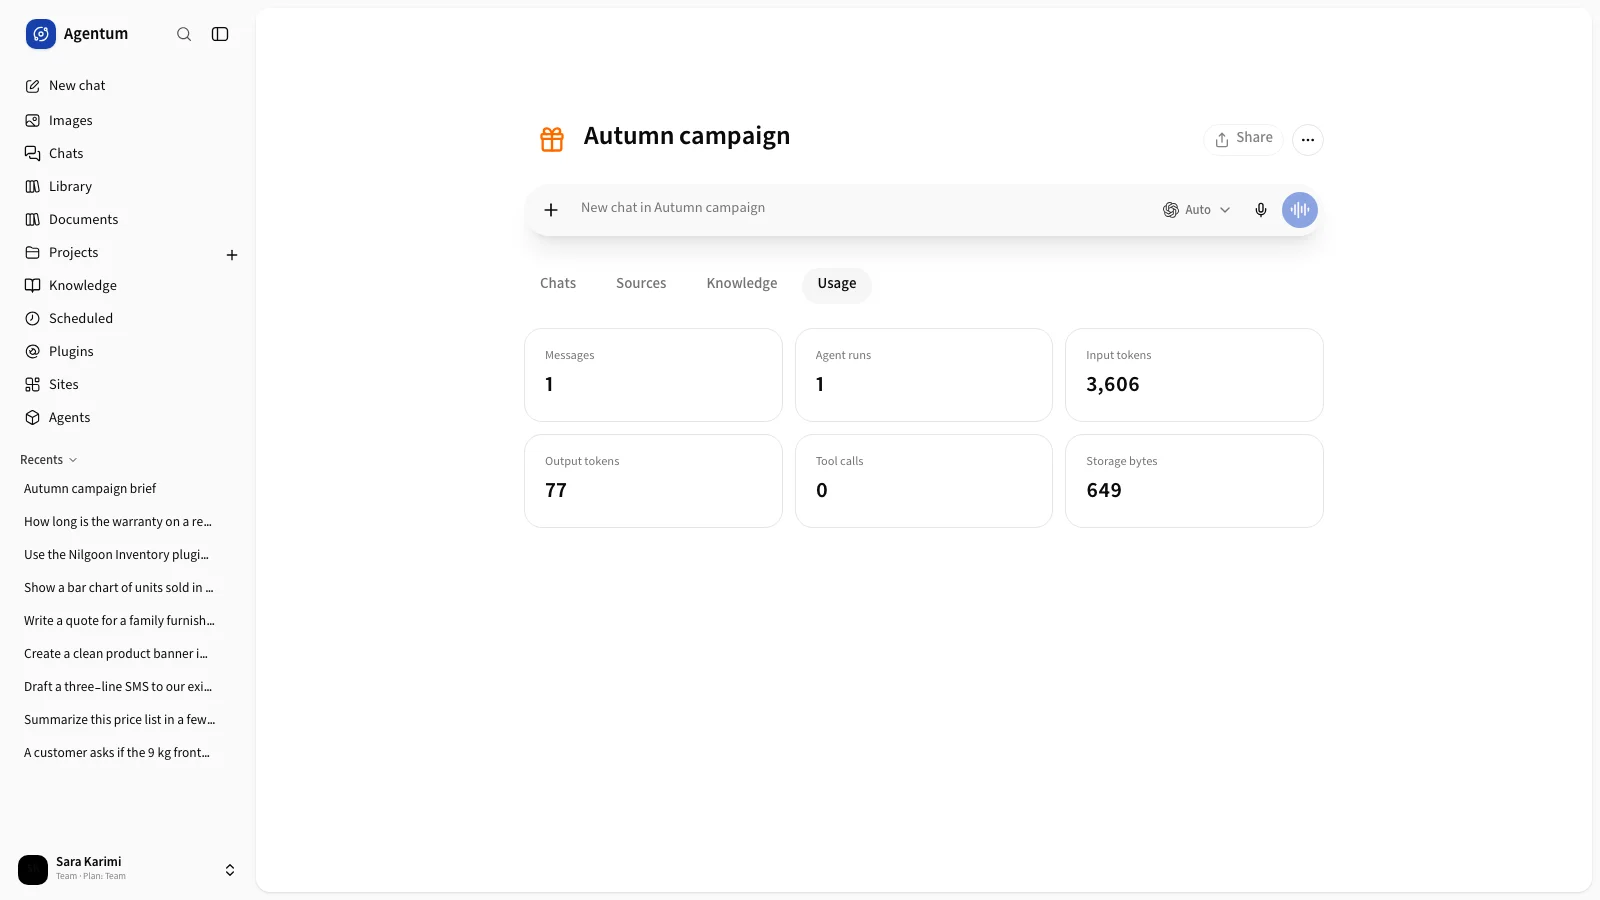
Task: Add a new project with plus icon
Action: (x=232, y=255)
